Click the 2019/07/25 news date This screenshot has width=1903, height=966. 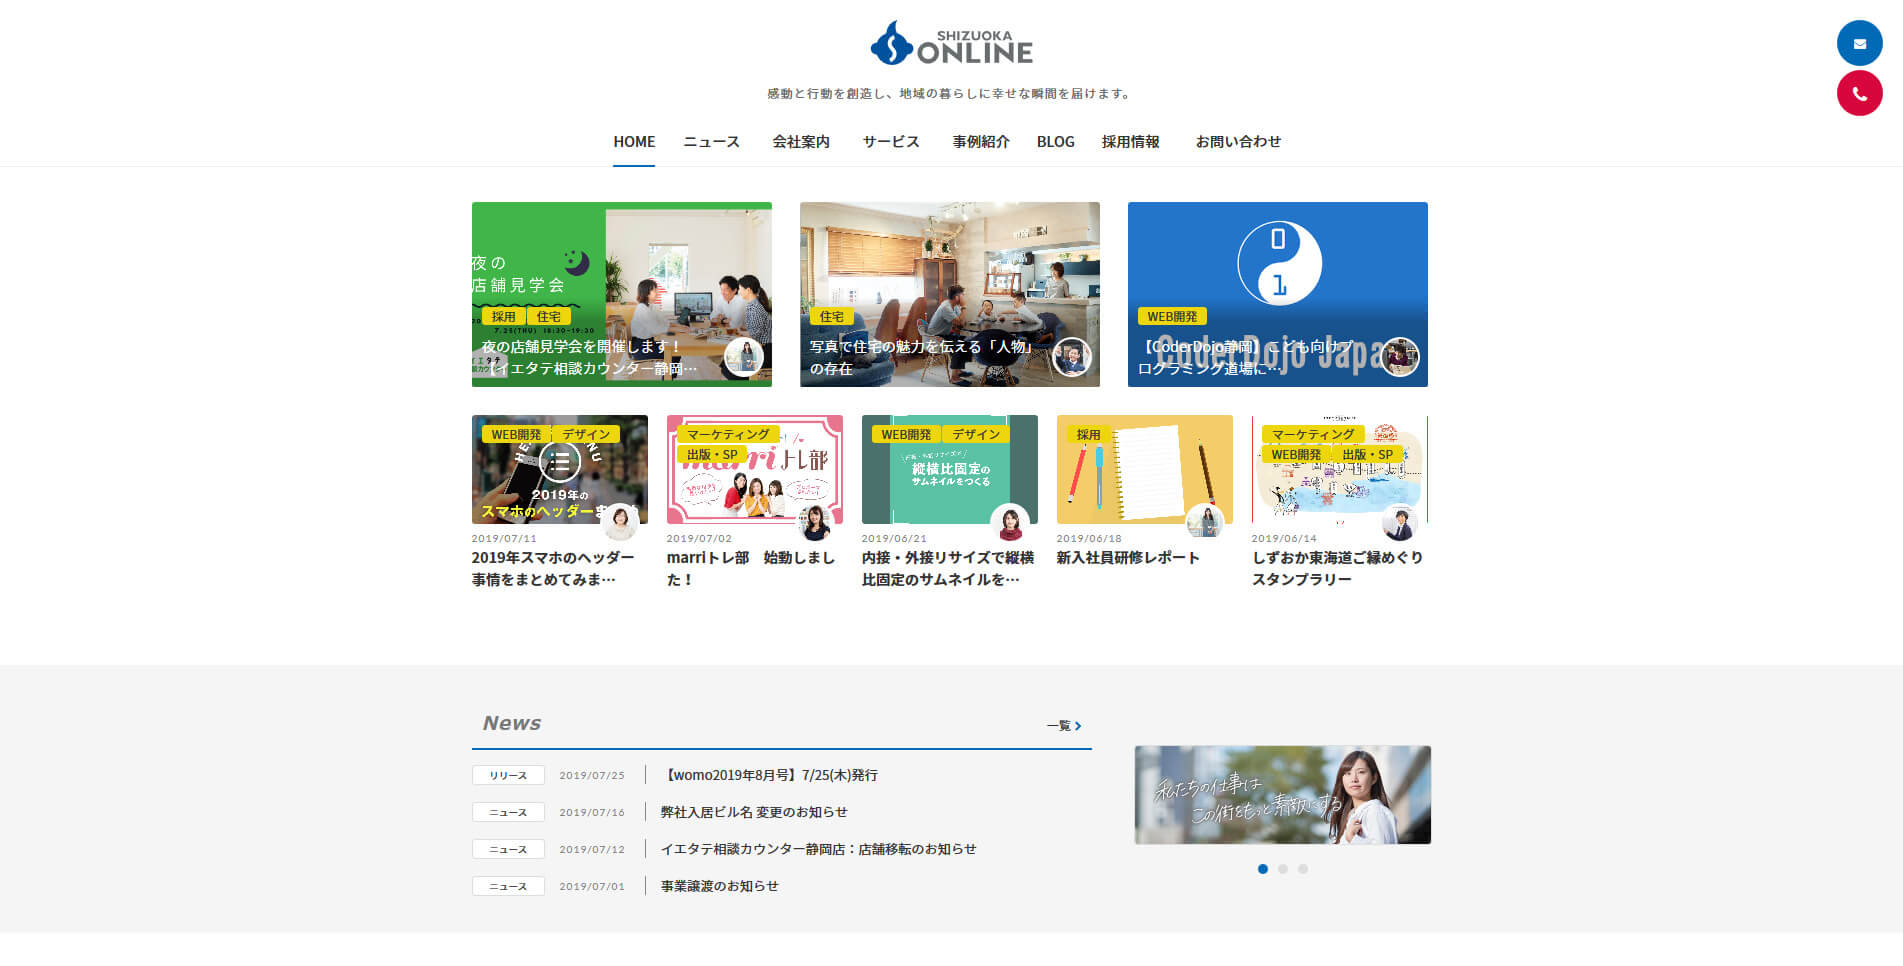tap(592, 776)
